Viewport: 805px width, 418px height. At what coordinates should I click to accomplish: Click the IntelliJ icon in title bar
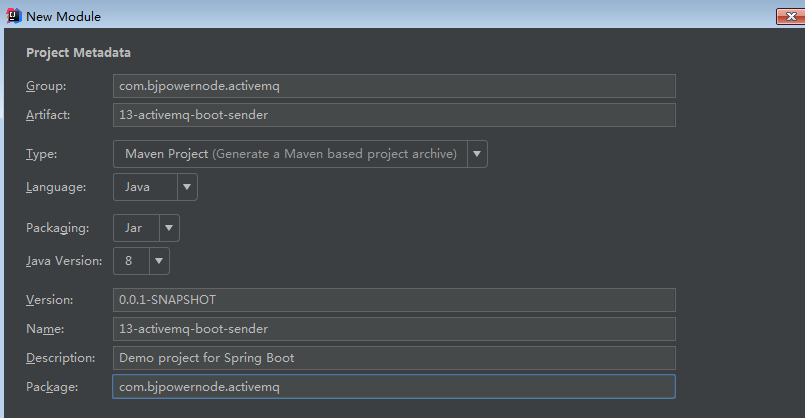click(x=12, y=16)
